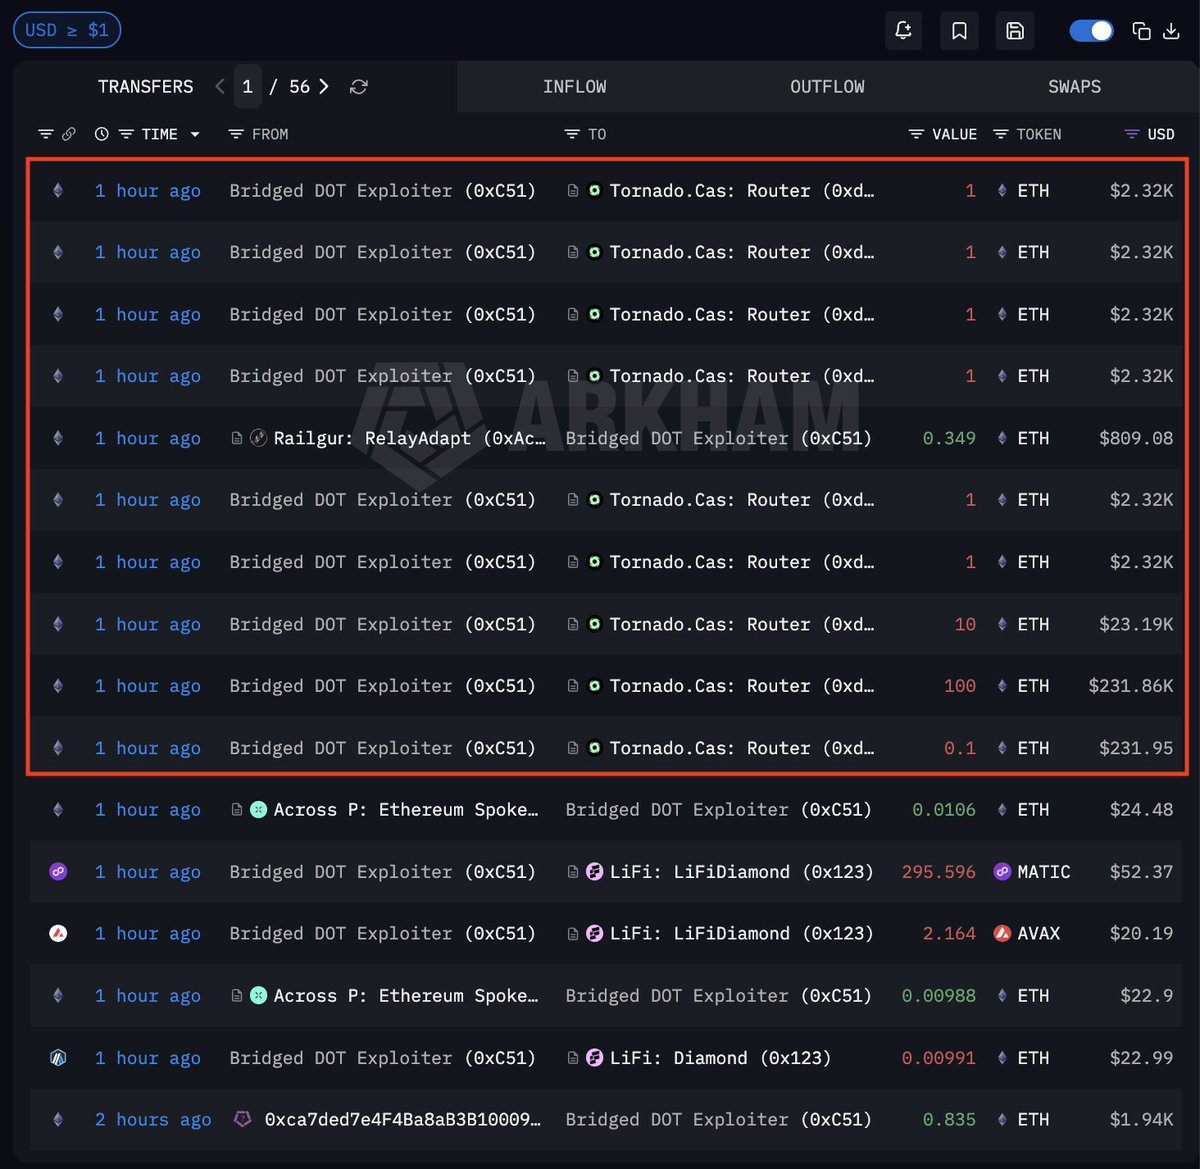Click the $231.86K USD amount

(1131, 686)
